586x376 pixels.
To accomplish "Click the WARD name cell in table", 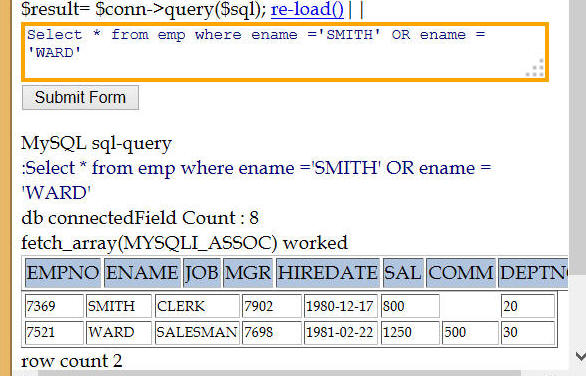I will click(119, 332).
